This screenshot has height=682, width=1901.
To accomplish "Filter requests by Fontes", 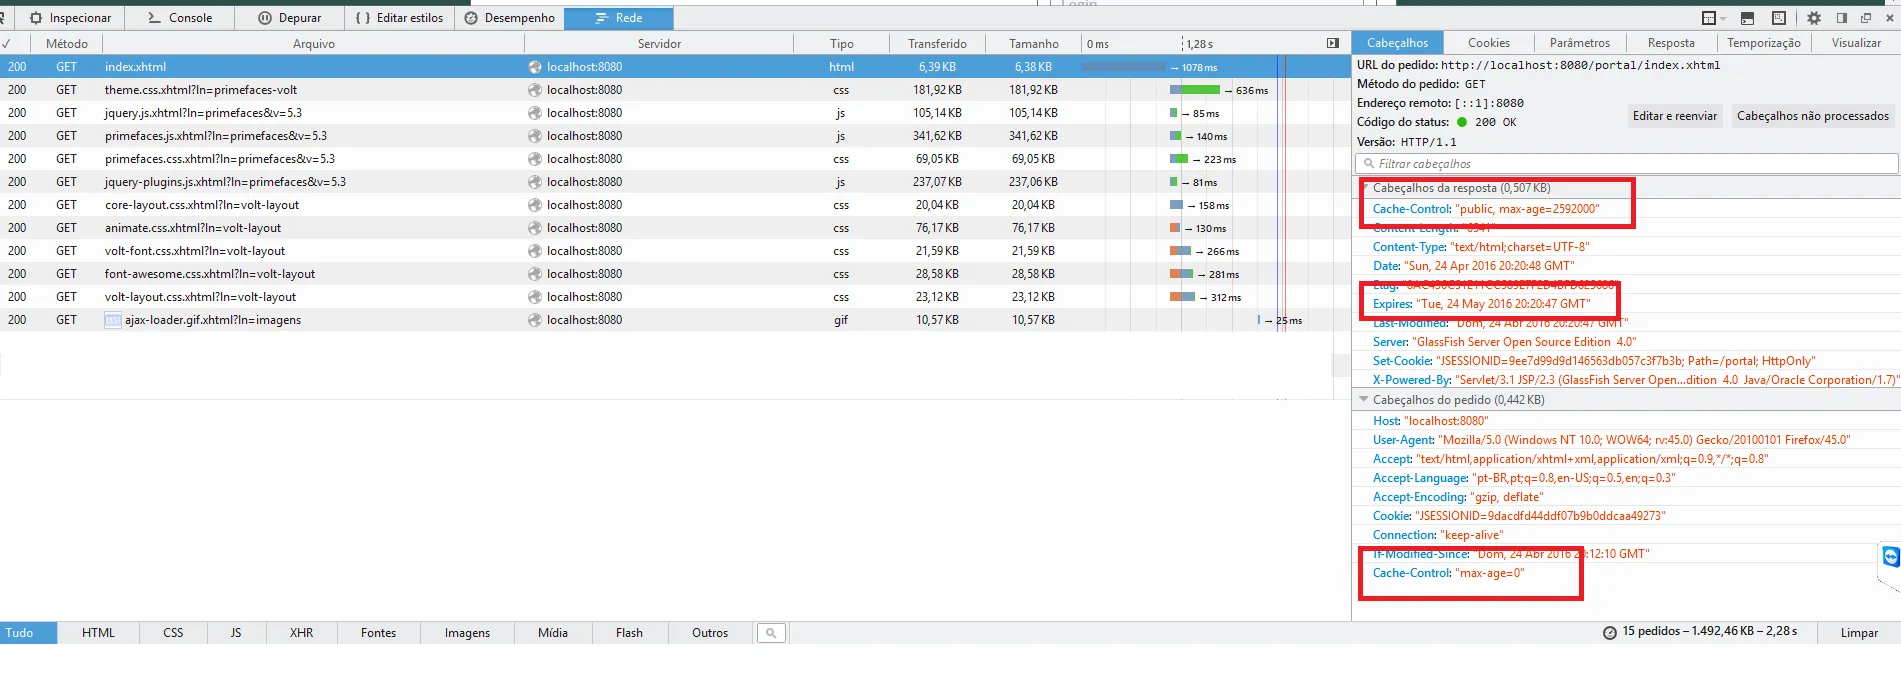I will [378, 633].
